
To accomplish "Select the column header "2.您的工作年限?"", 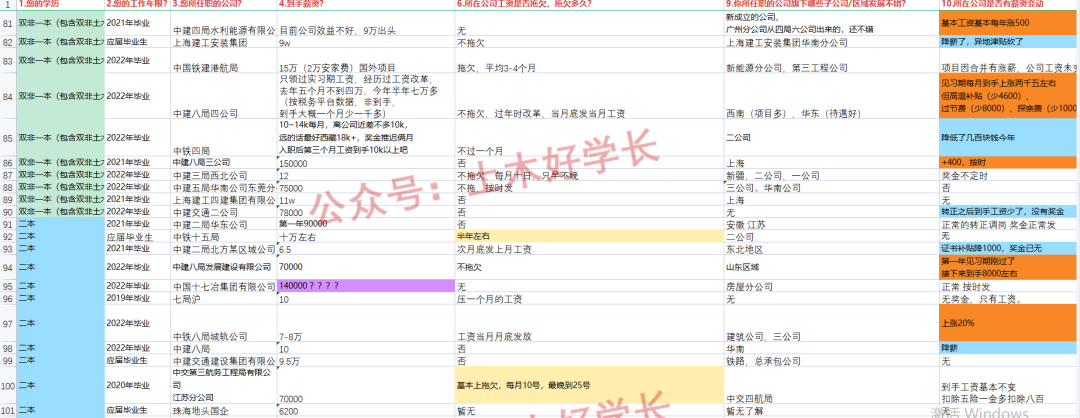I will click(138, 4).
